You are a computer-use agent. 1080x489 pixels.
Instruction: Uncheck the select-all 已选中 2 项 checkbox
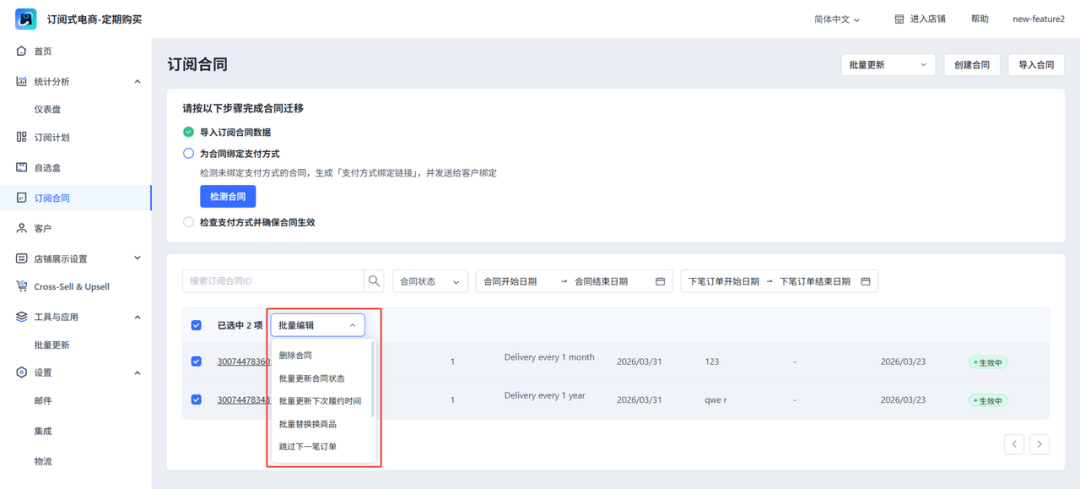click(x=196, y=325)
